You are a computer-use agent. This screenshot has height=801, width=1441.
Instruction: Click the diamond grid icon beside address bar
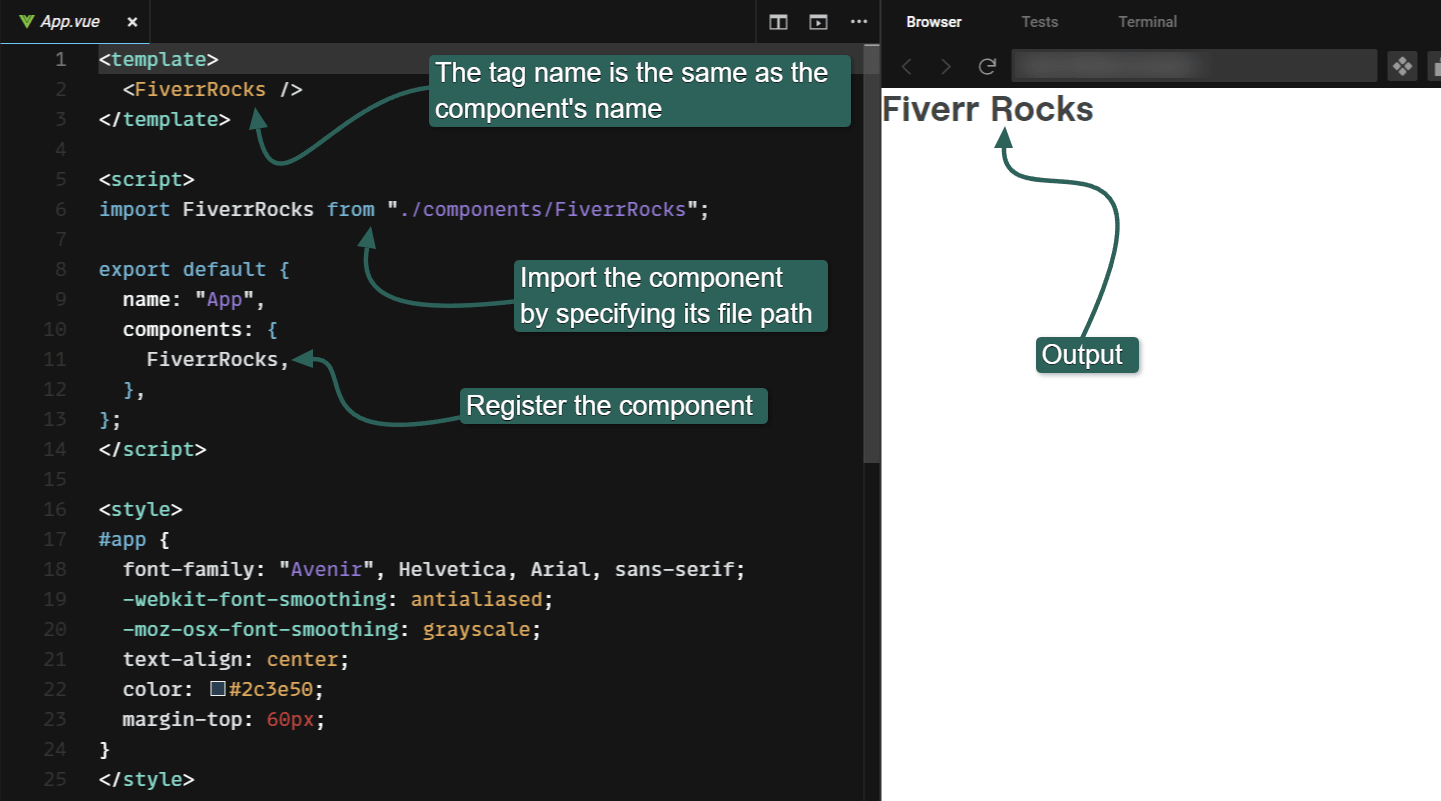click(1403, 66)
